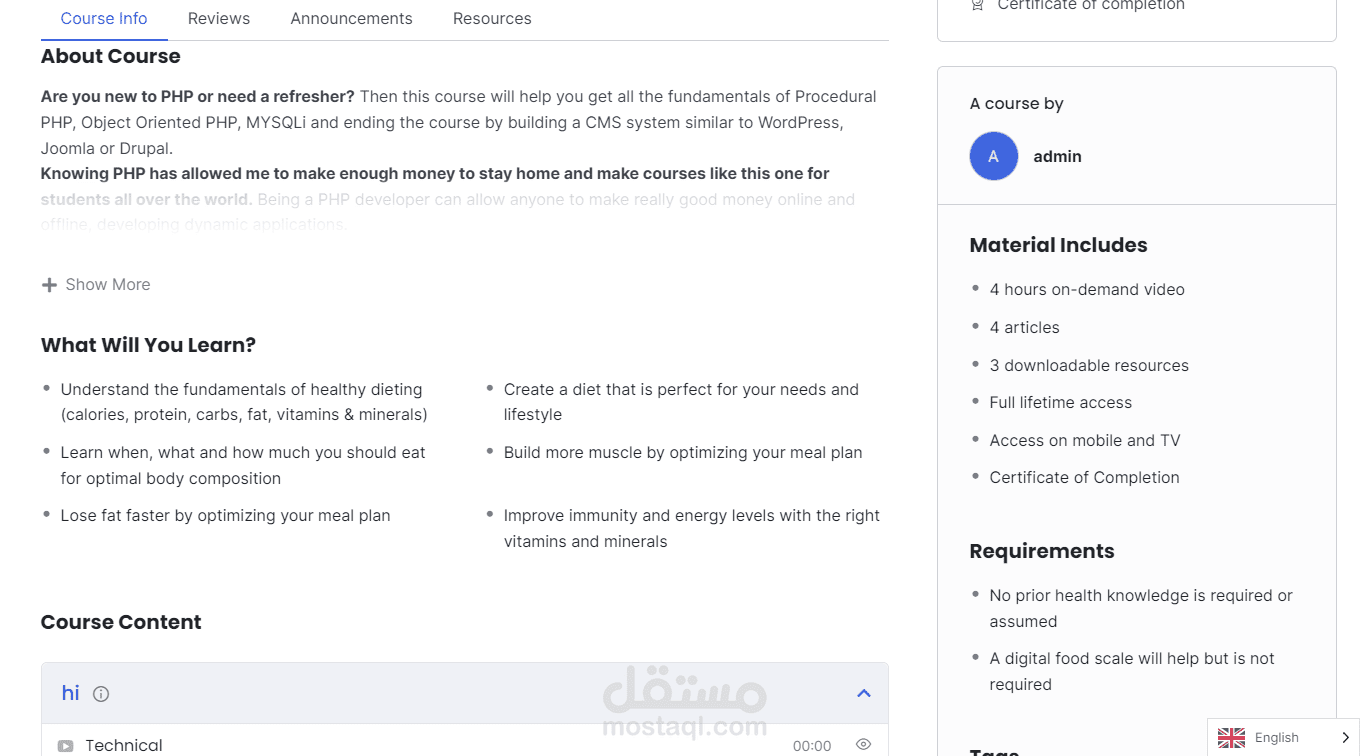
Task: Click the certificate icon at top of sidebar
Action: pyautogui.click(x=977, y=5)
